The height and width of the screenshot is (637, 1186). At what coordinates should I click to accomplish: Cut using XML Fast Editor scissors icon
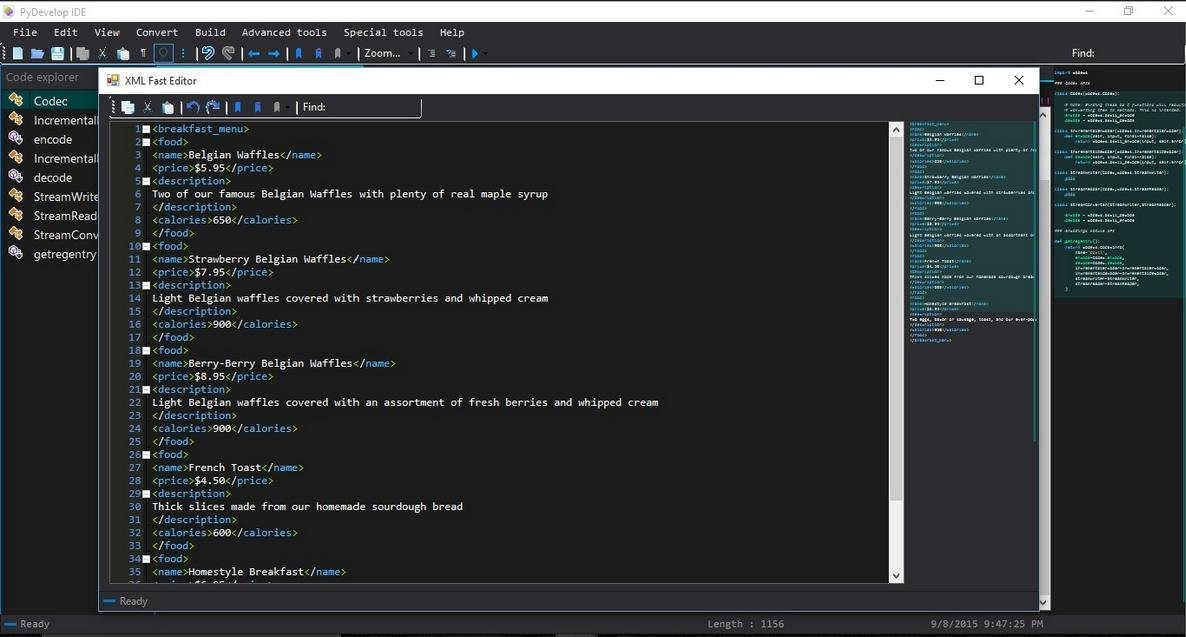pyautogui.click(x=147, y=107)
